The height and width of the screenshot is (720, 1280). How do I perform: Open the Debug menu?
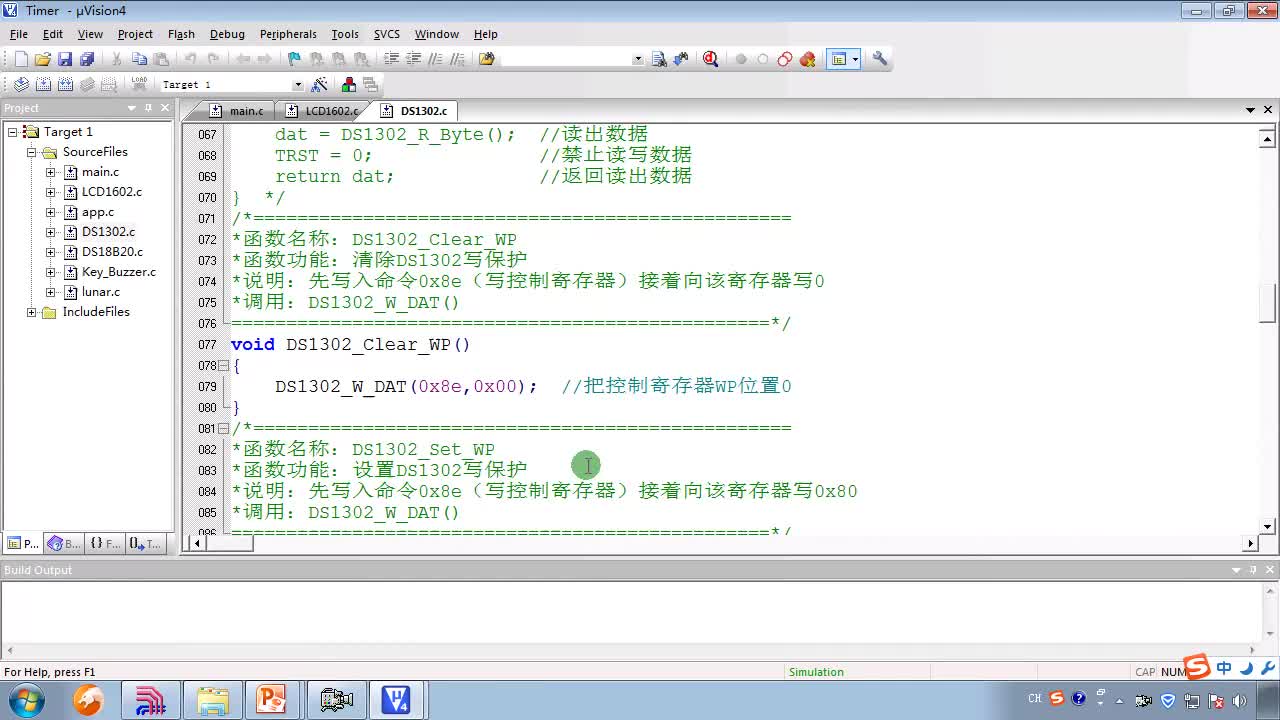click(227, 34)
